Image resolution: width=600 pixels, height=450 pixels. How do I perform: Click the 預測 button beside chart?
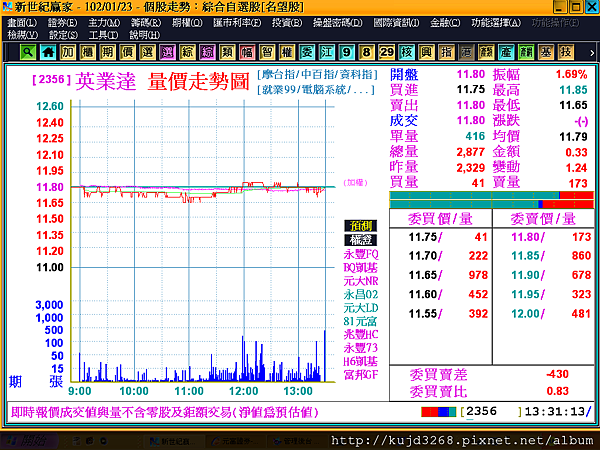360,226
